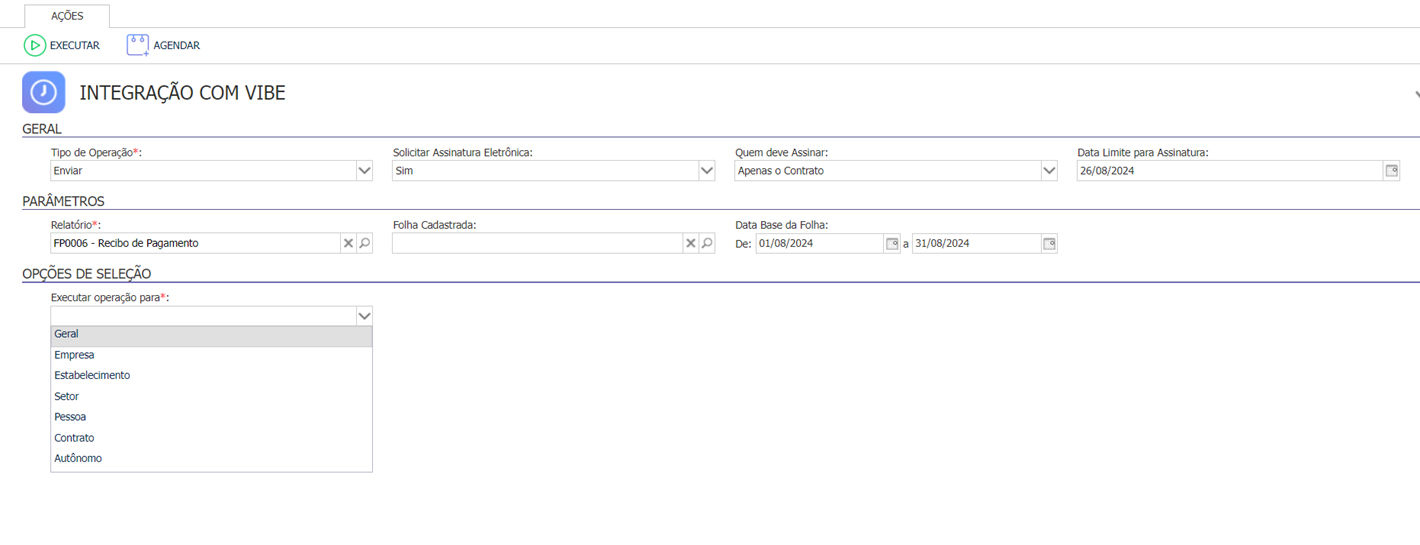The width and height of the screenshot is (1420, 545).
Task: Expand the Quem deve Assinar dropdown
Action: pos(1049,171)
